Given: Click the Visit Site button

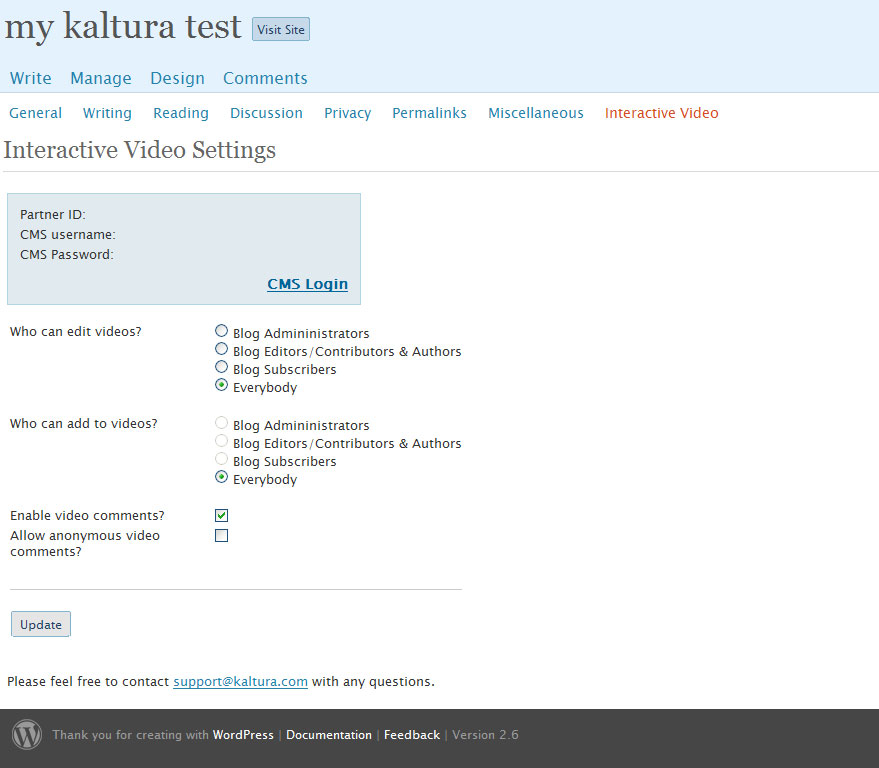Looking at the screenshot, I should click(281, 29).
